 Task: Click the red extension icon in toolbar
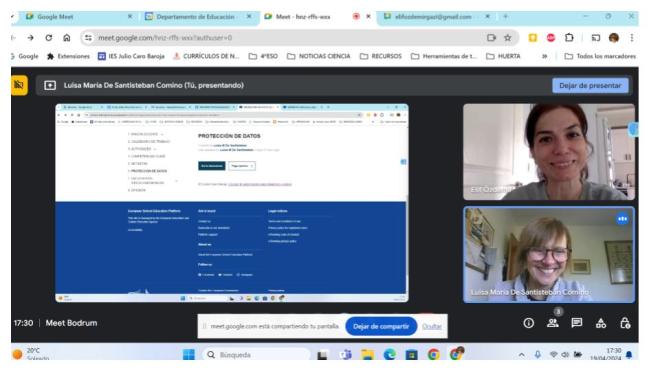coord(551,38)
